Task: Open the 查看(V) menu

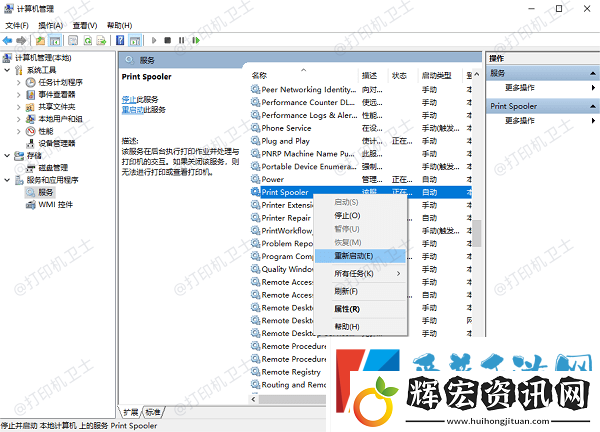Action: (85, 25)
